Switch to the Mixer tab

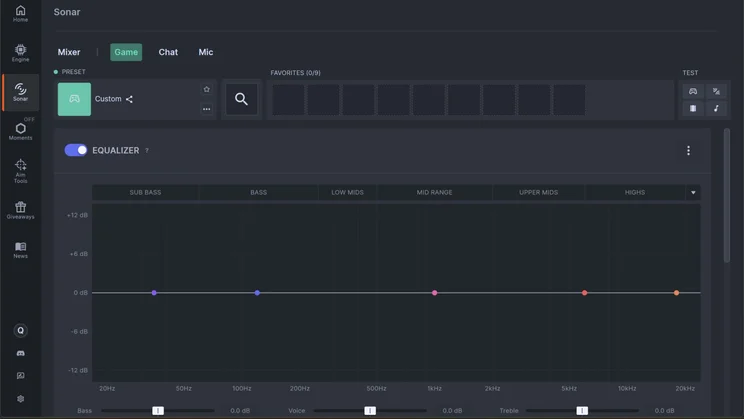tap(69, 52)
